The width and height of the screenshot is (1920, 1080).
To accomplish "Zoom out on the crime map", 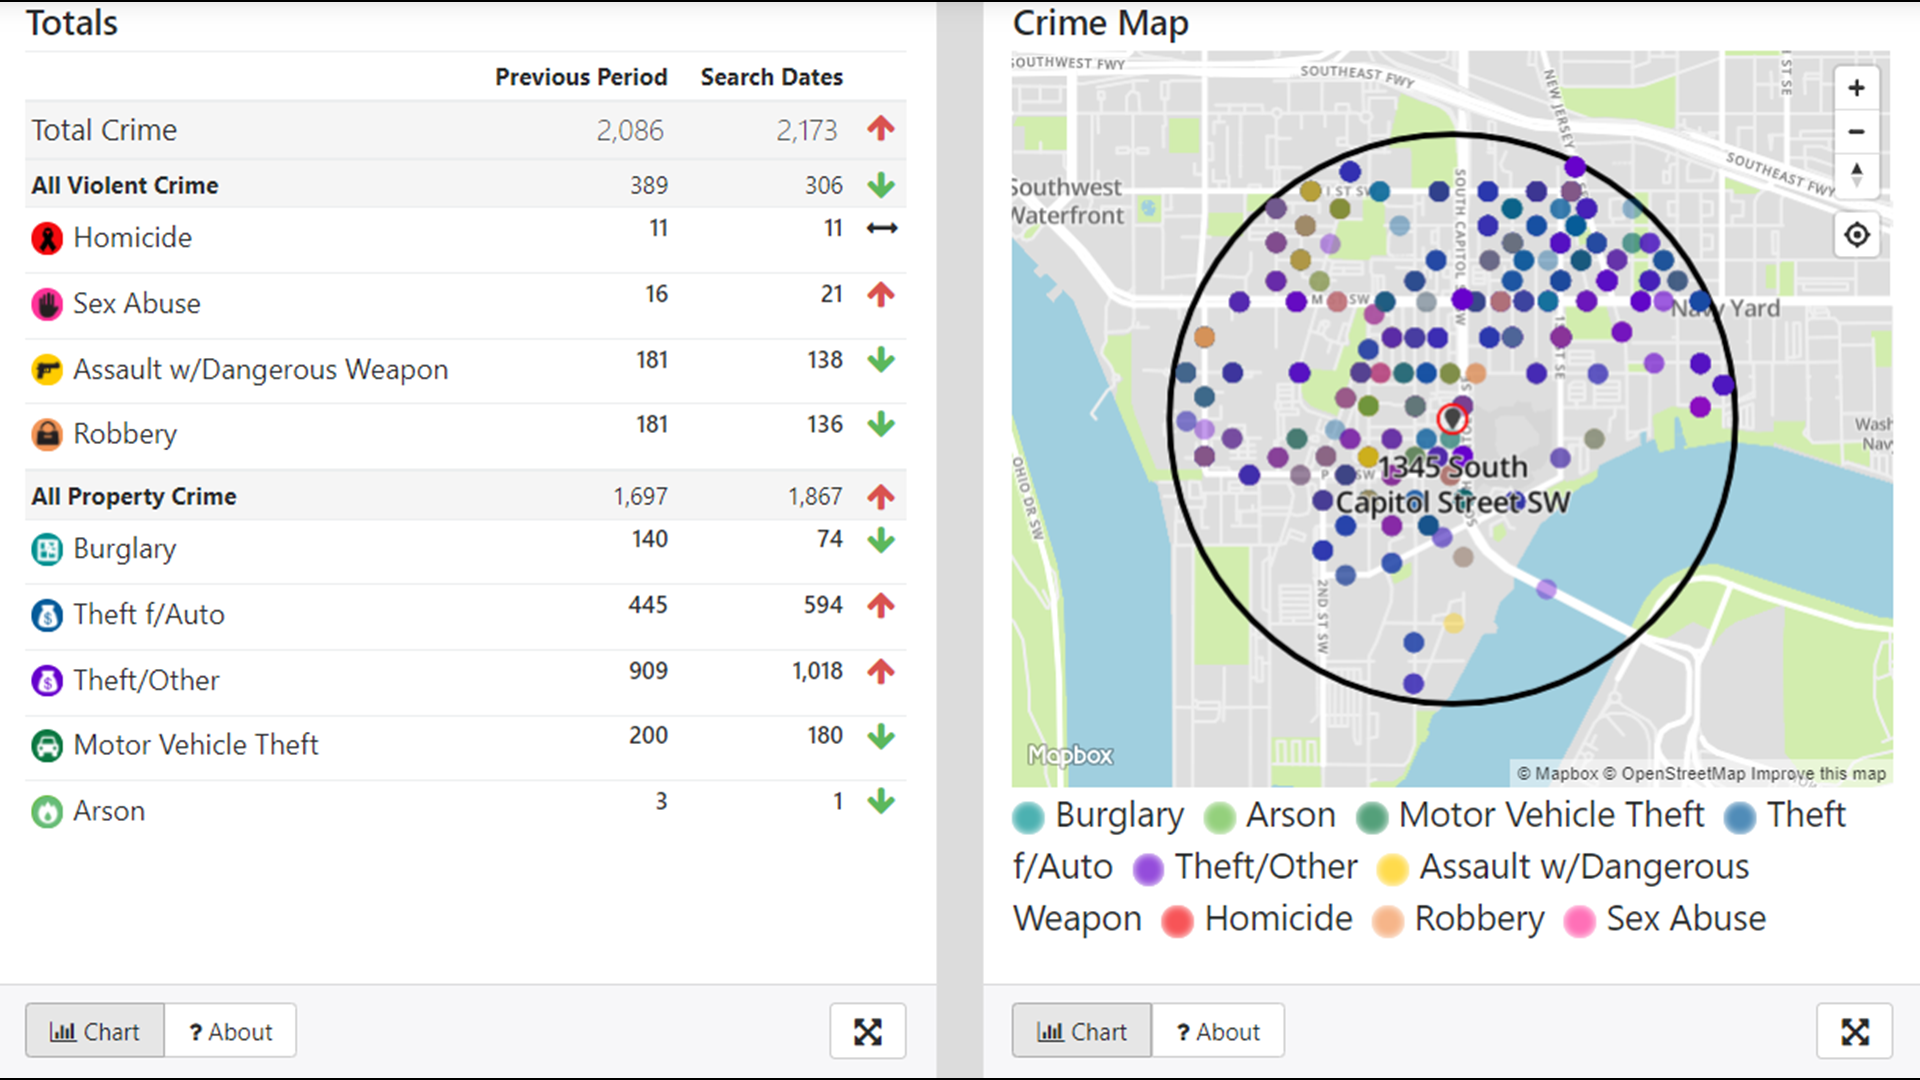I will pos(1856,132).
